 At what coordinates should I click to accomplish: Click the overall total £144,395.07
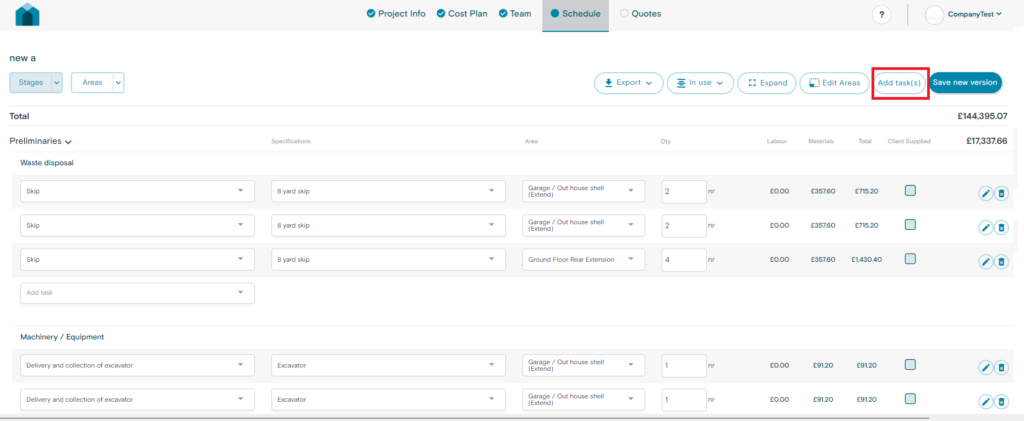(x=982, y=116)
